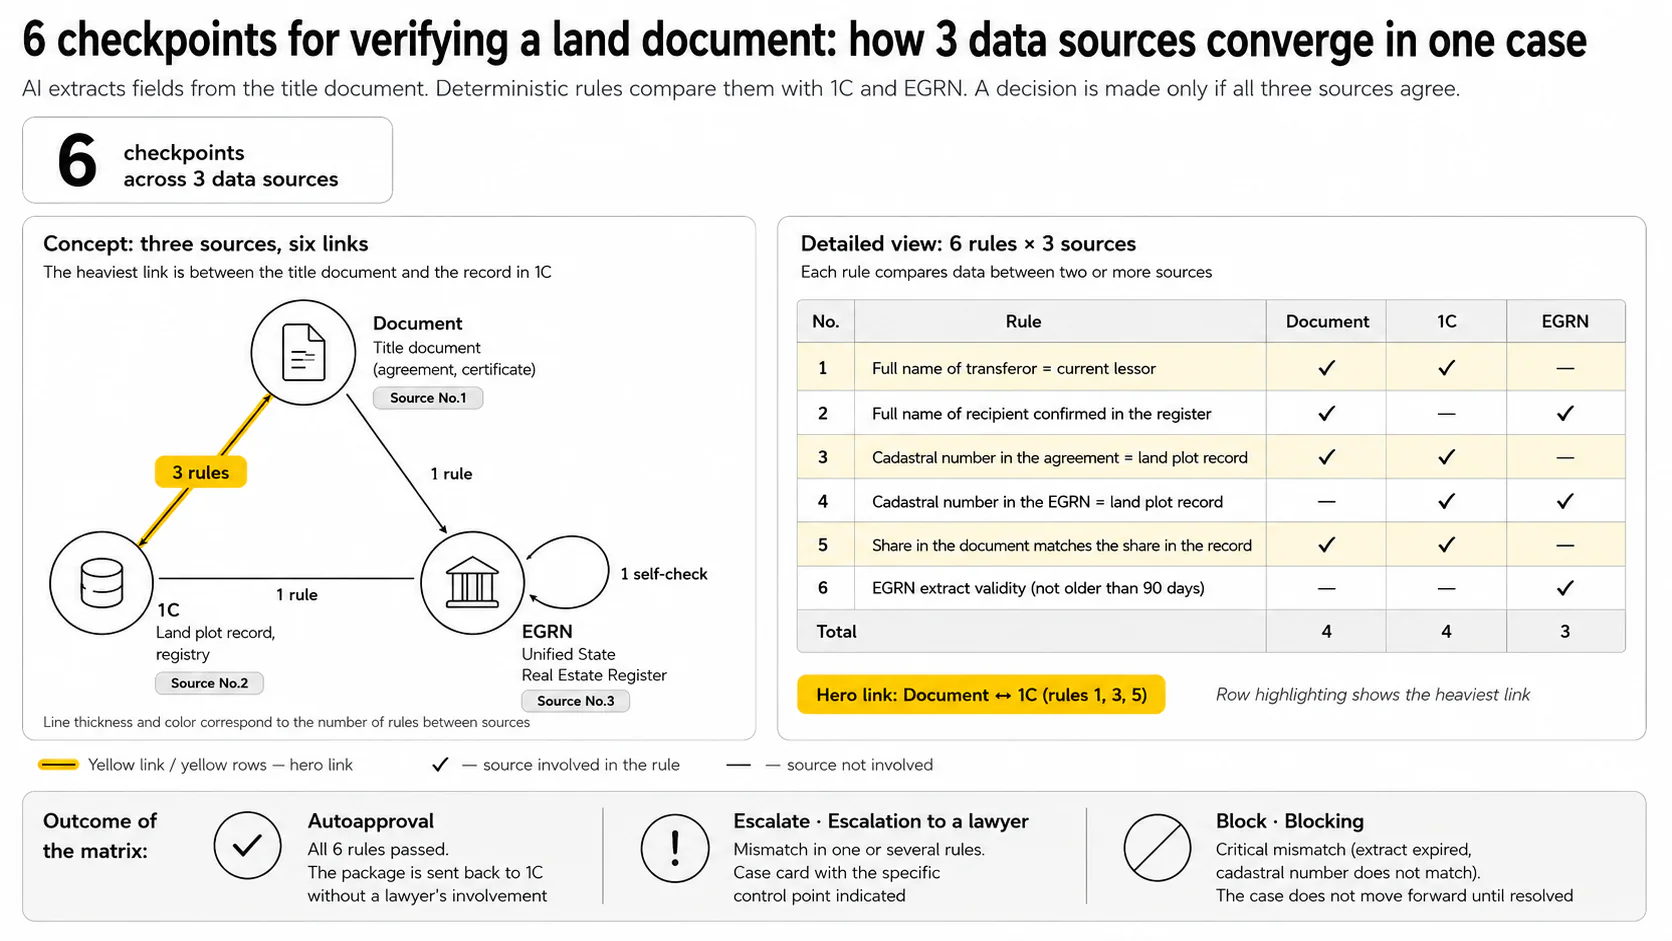
Task: Click the 'Source No.3' tag
Action: click(x=575, y=701)
